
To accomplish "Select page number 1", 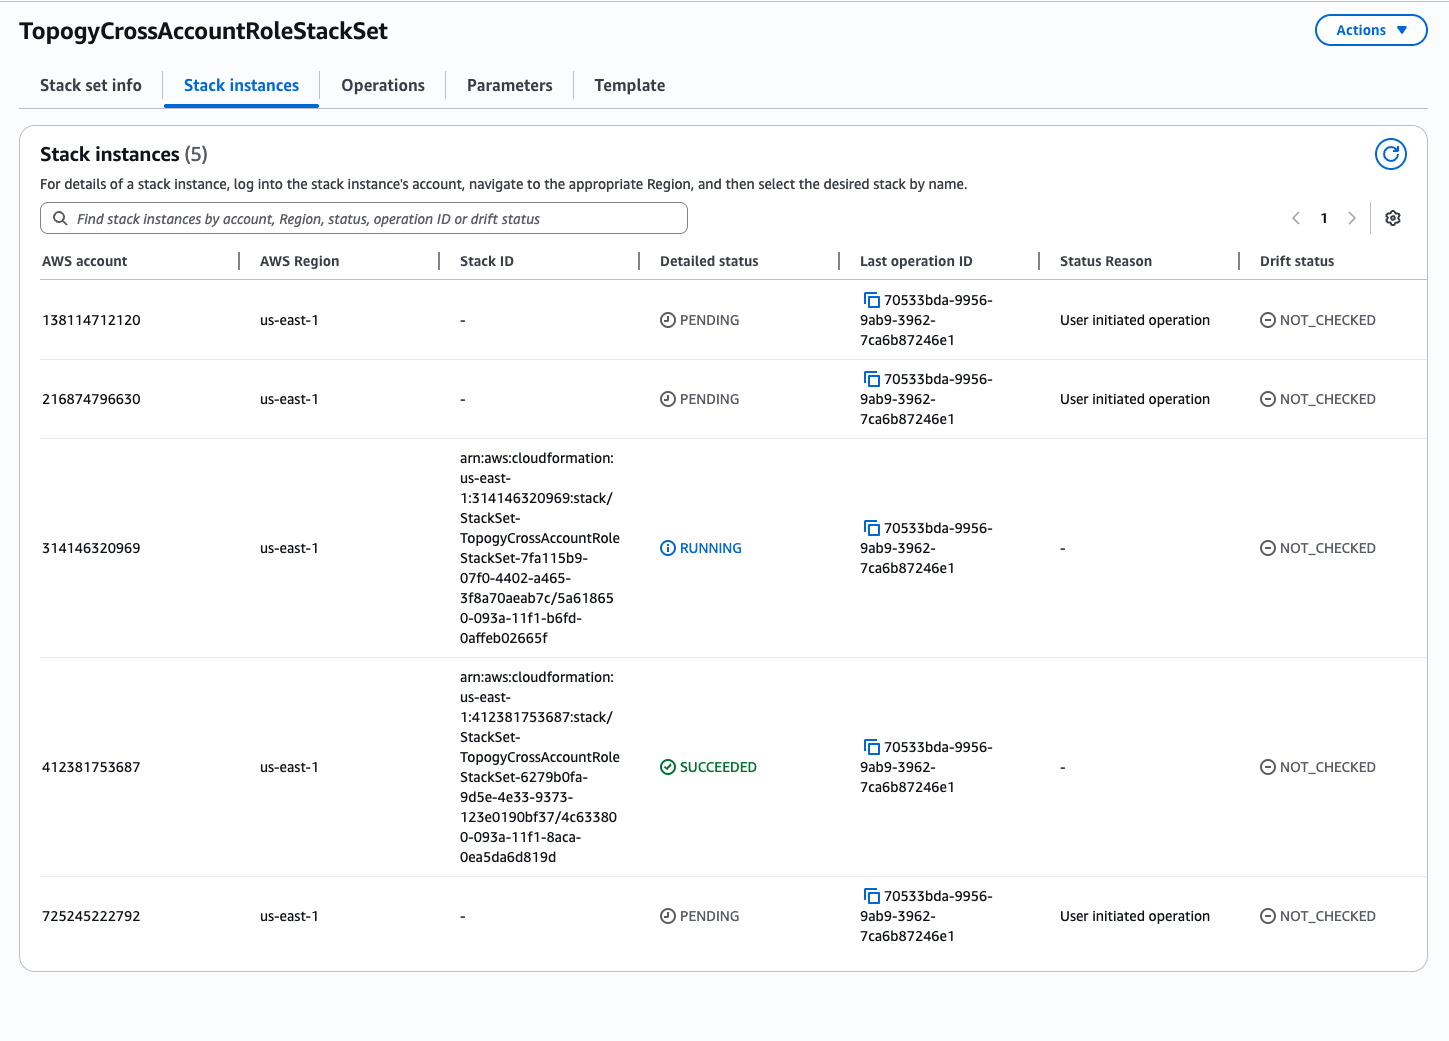I will point(1324,218).
